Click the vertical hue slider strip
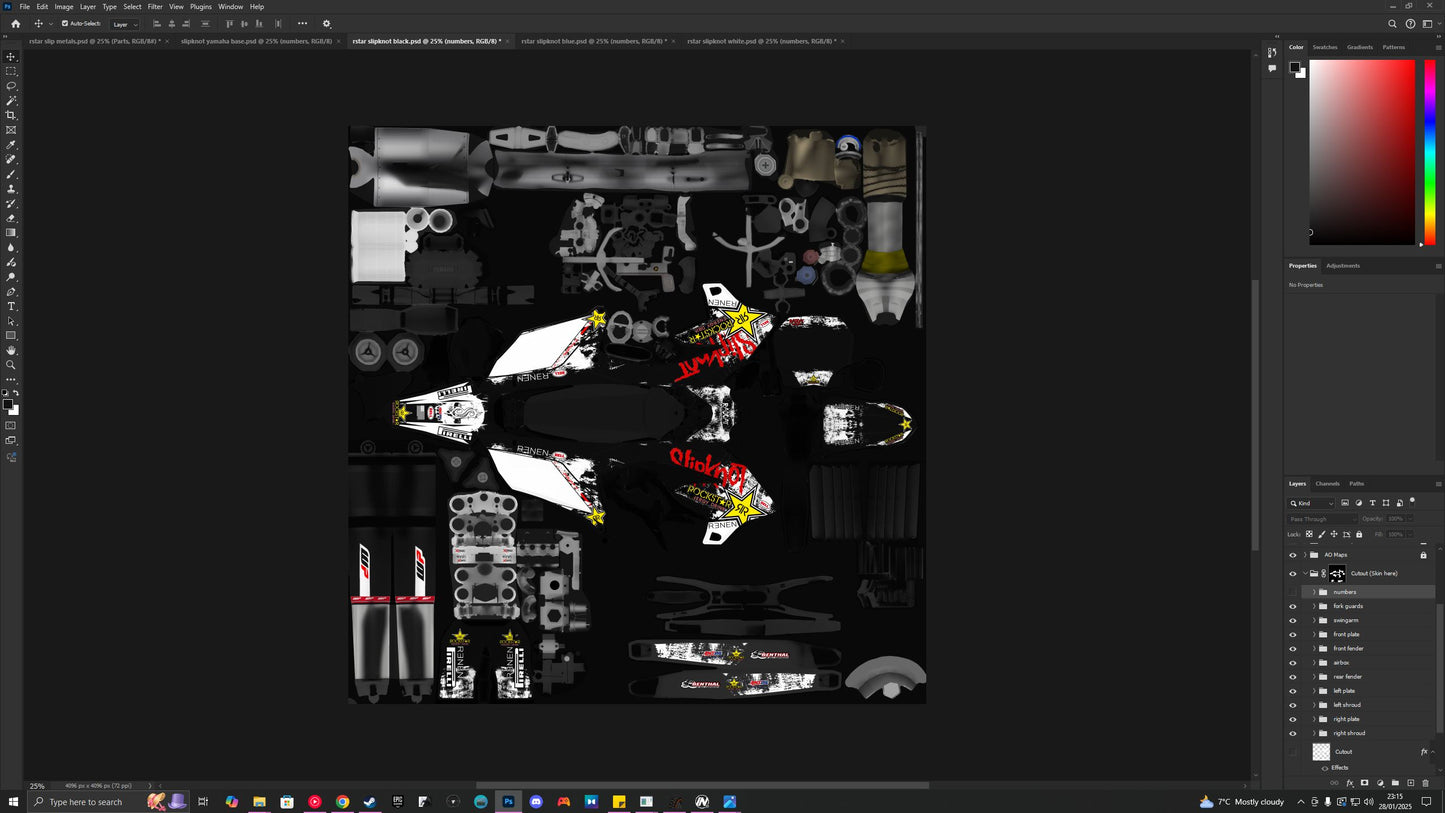 [x=1430, y=152]
